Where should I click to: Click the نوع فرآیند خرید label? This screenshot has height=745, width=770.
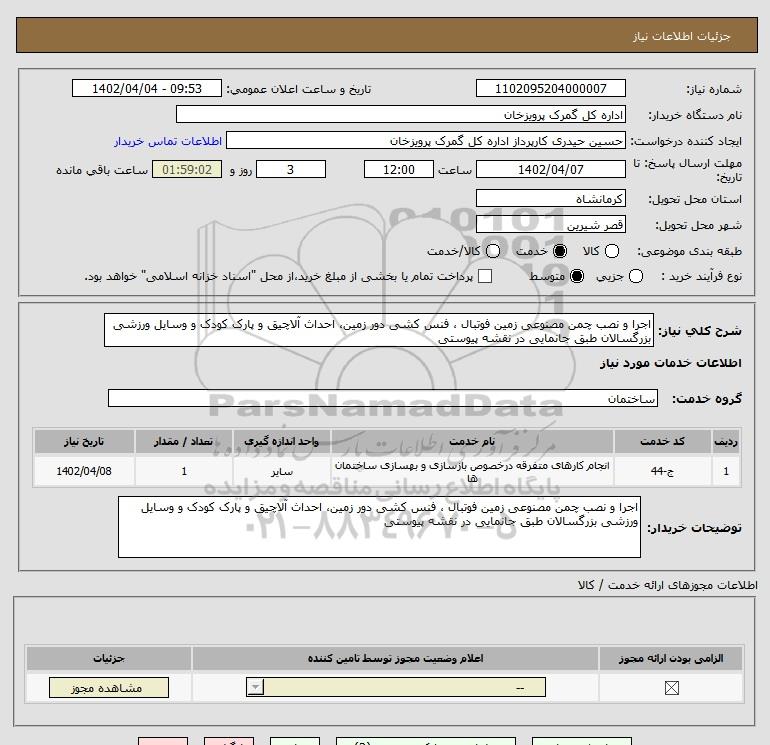(701, 276)
